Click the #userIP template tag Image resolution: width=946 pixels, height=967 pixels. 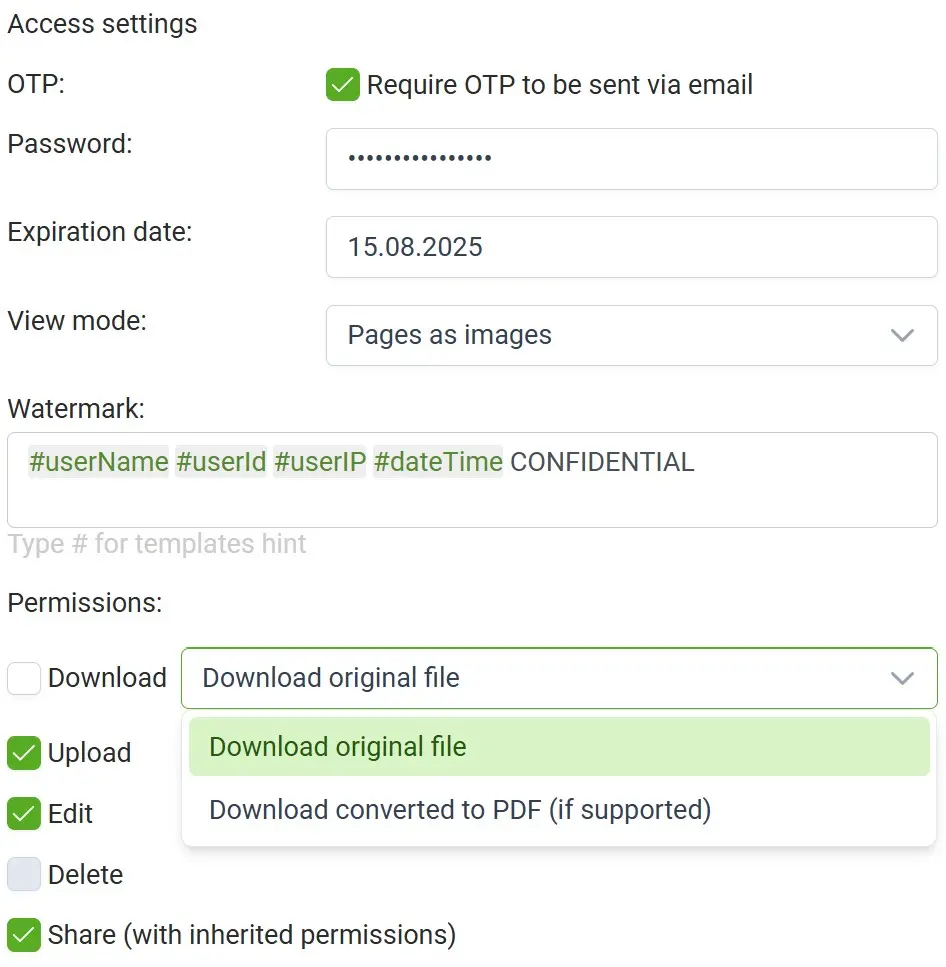pyautogui.click(x=320, y=462)
